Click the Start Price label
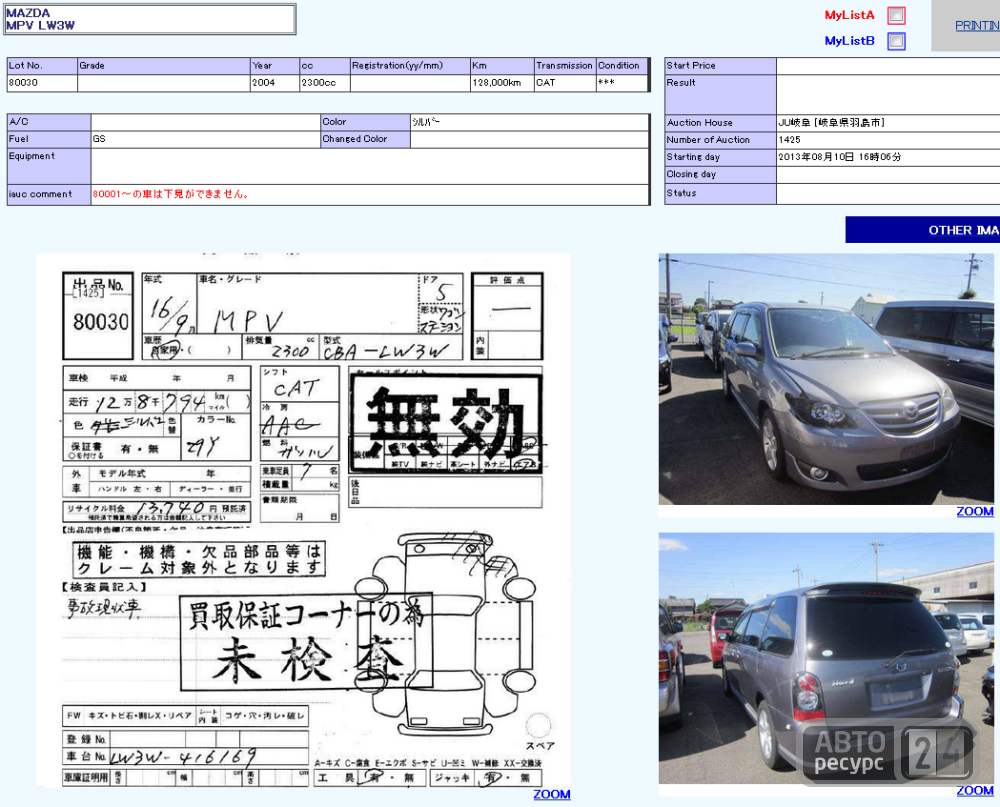This screenshot has width=1000, height=807. click(x=720, y=66)
